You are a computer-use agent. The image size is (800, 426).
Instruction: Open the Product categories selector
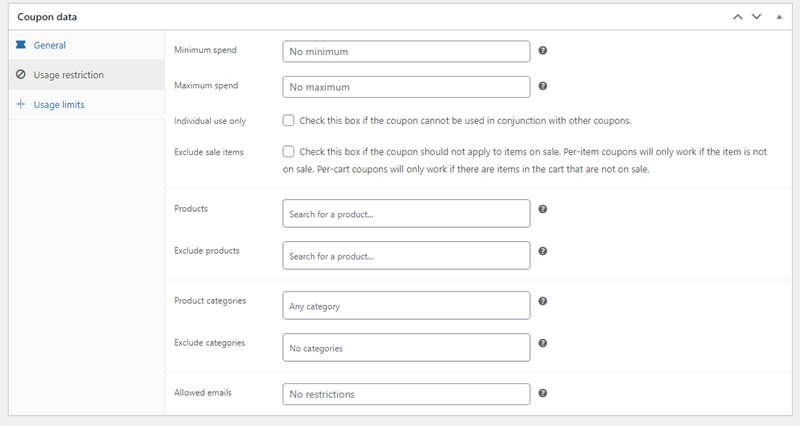406,306
